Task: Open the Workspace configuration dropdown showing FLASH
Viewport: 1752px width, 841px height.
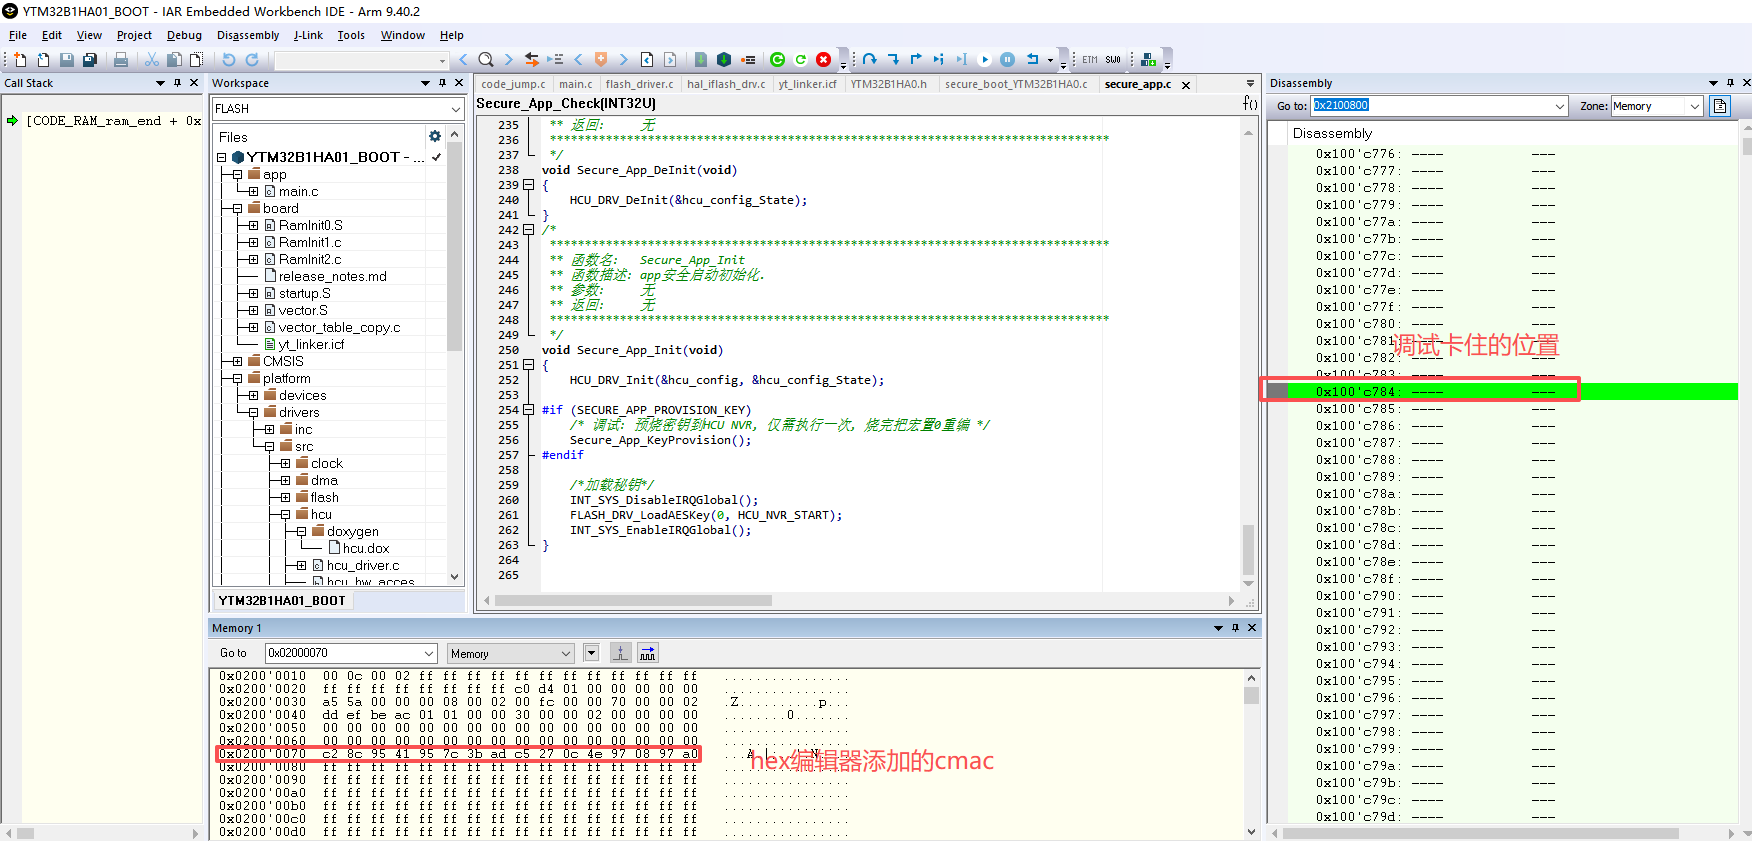Action: point(456,109)
